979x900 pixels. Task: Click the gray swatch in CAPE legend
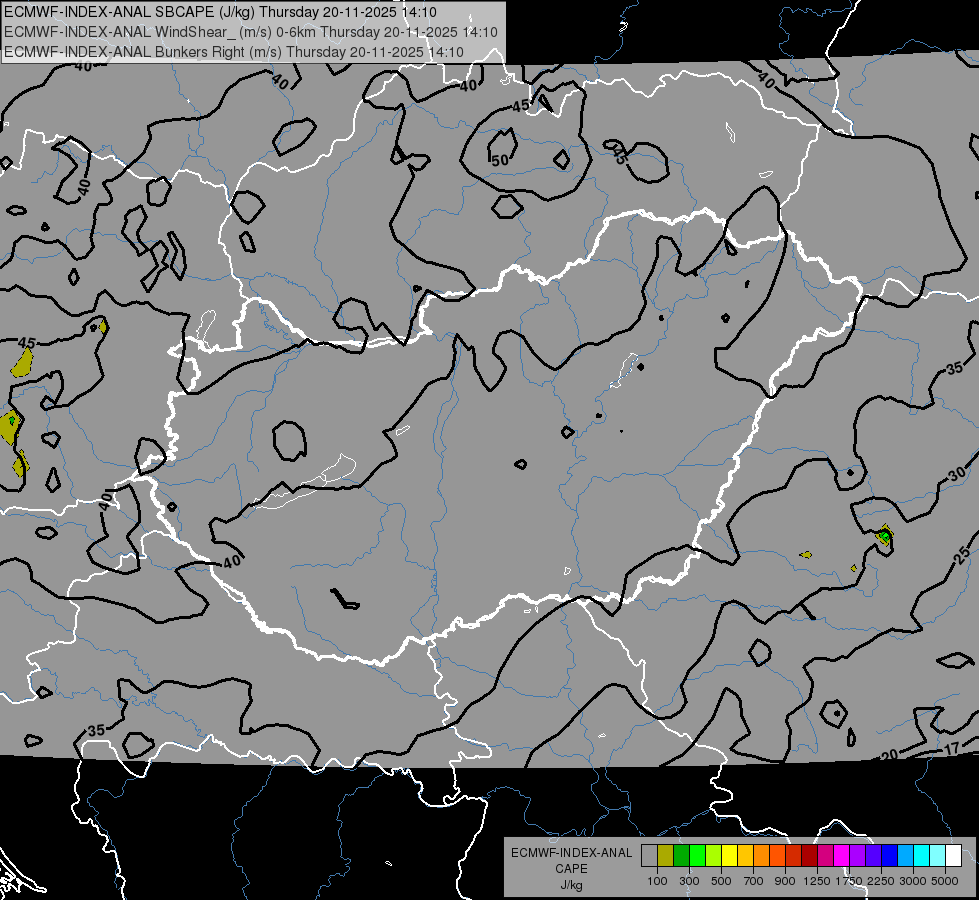pos(650,856)
